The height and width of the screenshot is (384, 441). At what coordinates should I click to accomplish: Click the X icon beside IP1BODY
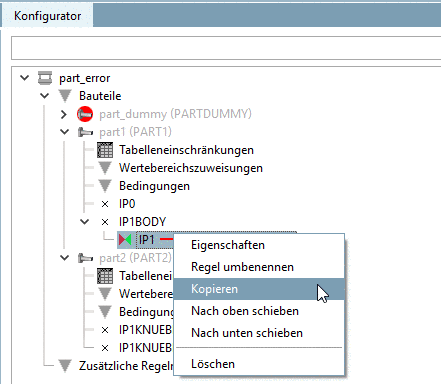(105, 222)
